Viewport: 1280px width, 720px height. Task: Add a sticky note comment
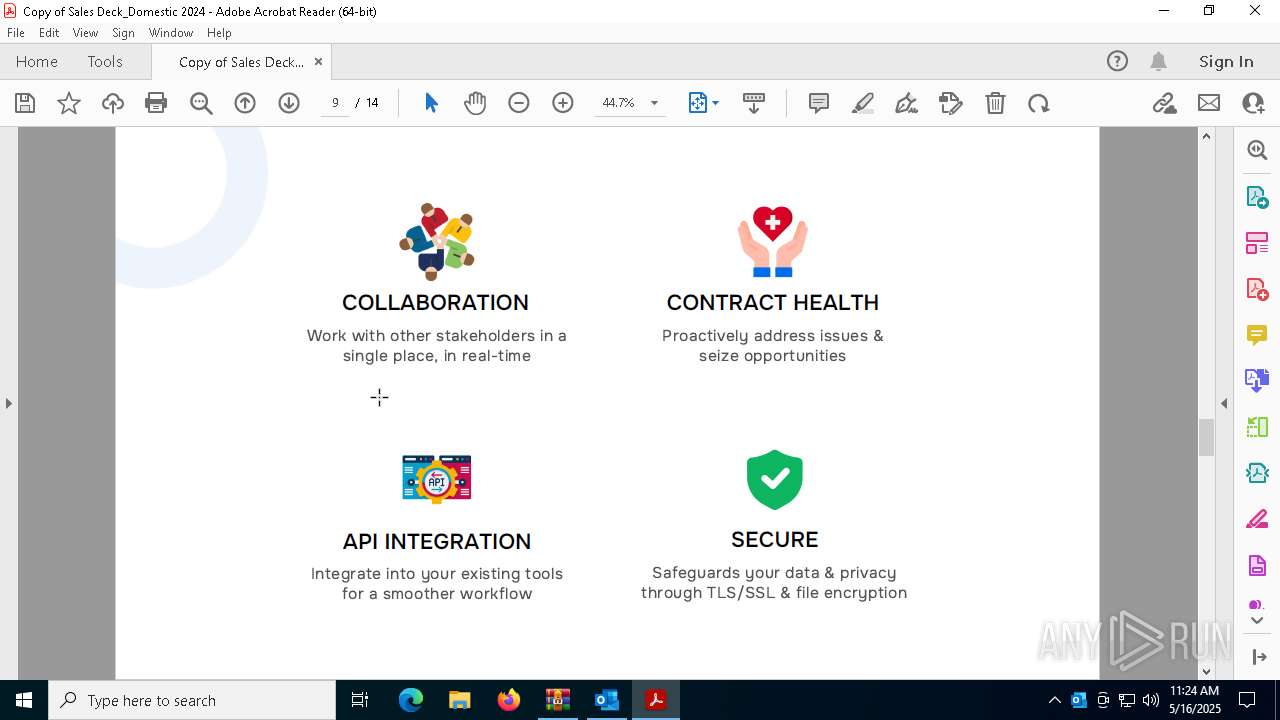819,103
